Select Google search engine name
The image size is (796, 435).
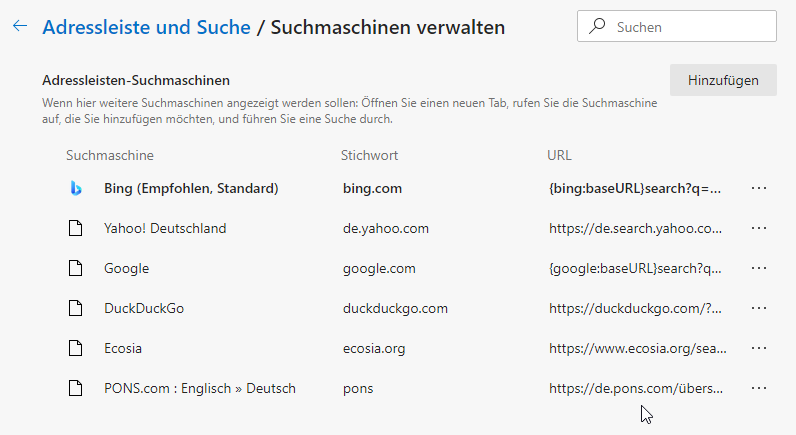[x=126, y=269]
